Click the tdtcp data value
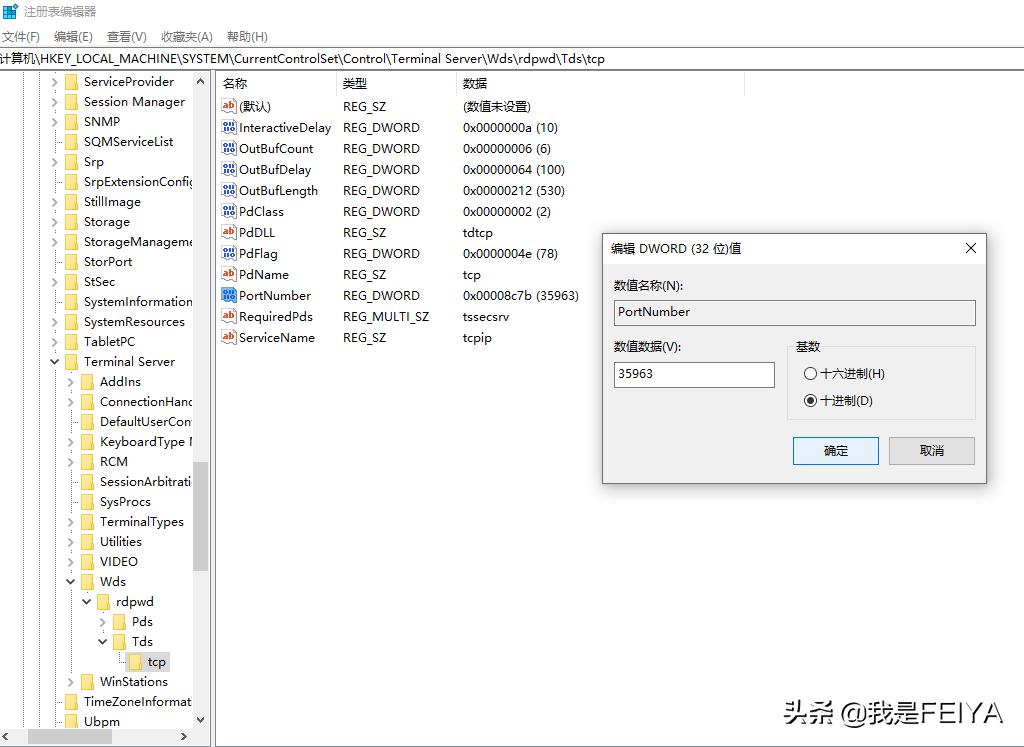Screen dimensions: 1024x747 477,232
